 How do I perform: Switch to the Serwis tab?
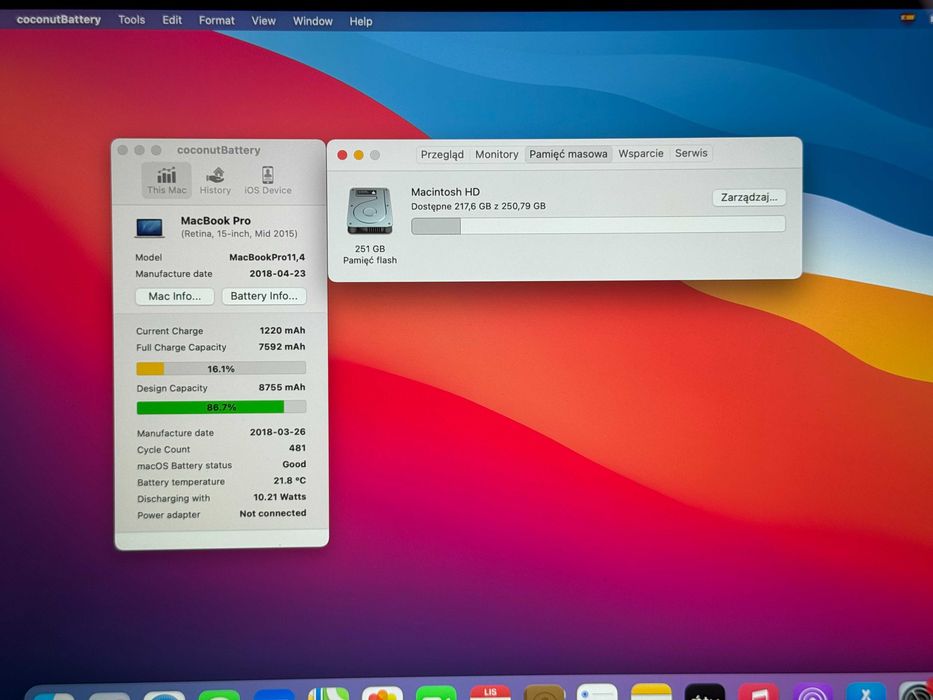(x=691, y=153)
